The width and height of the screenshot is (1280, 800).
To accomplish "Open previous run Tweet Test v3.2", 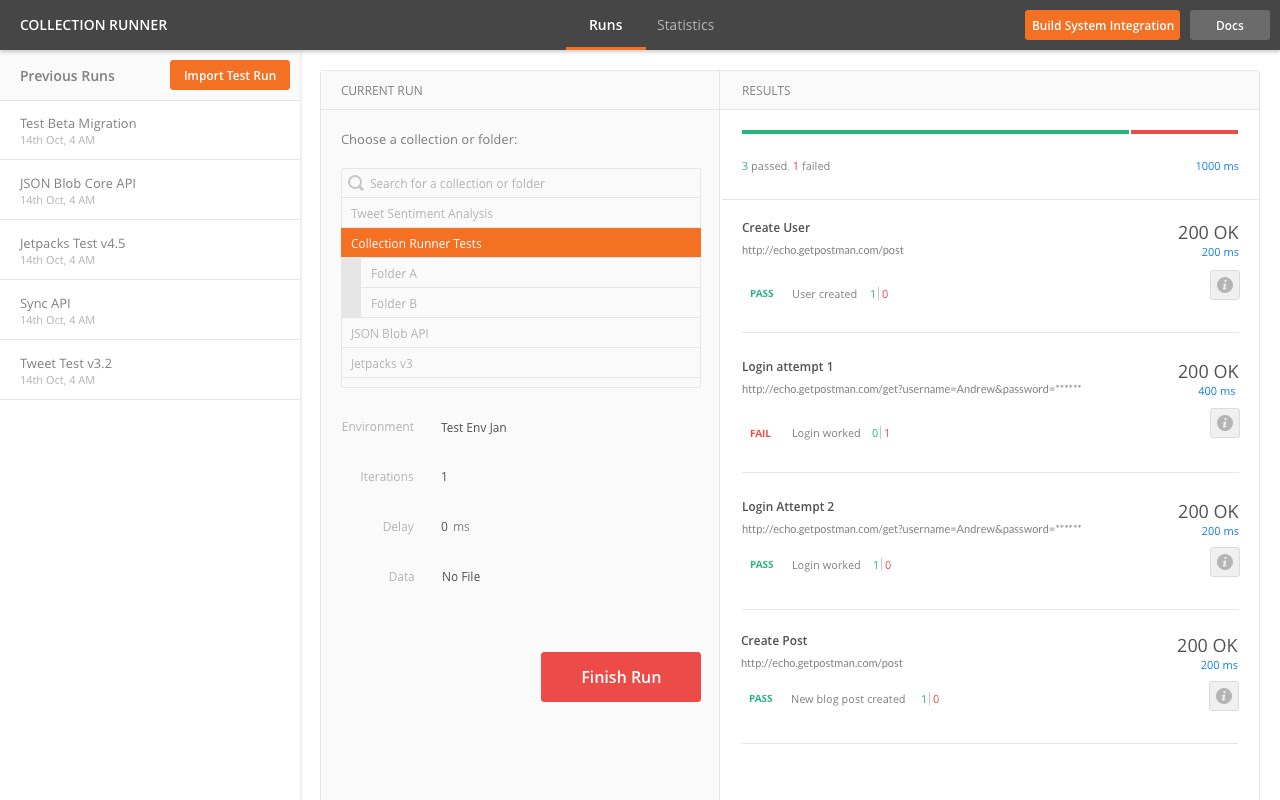I will (150, 370).
